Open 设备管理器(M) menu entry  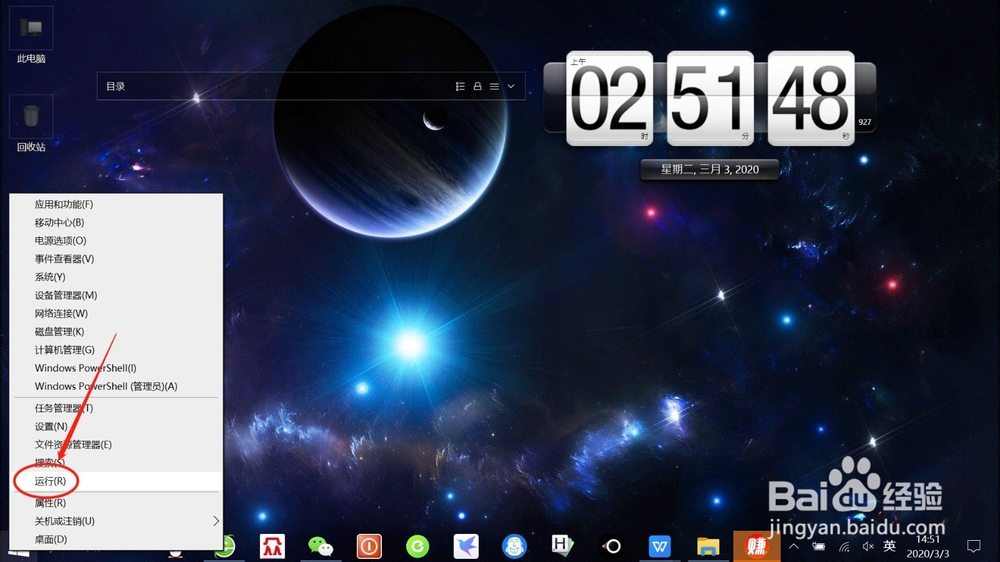click(x=116, y=295)
